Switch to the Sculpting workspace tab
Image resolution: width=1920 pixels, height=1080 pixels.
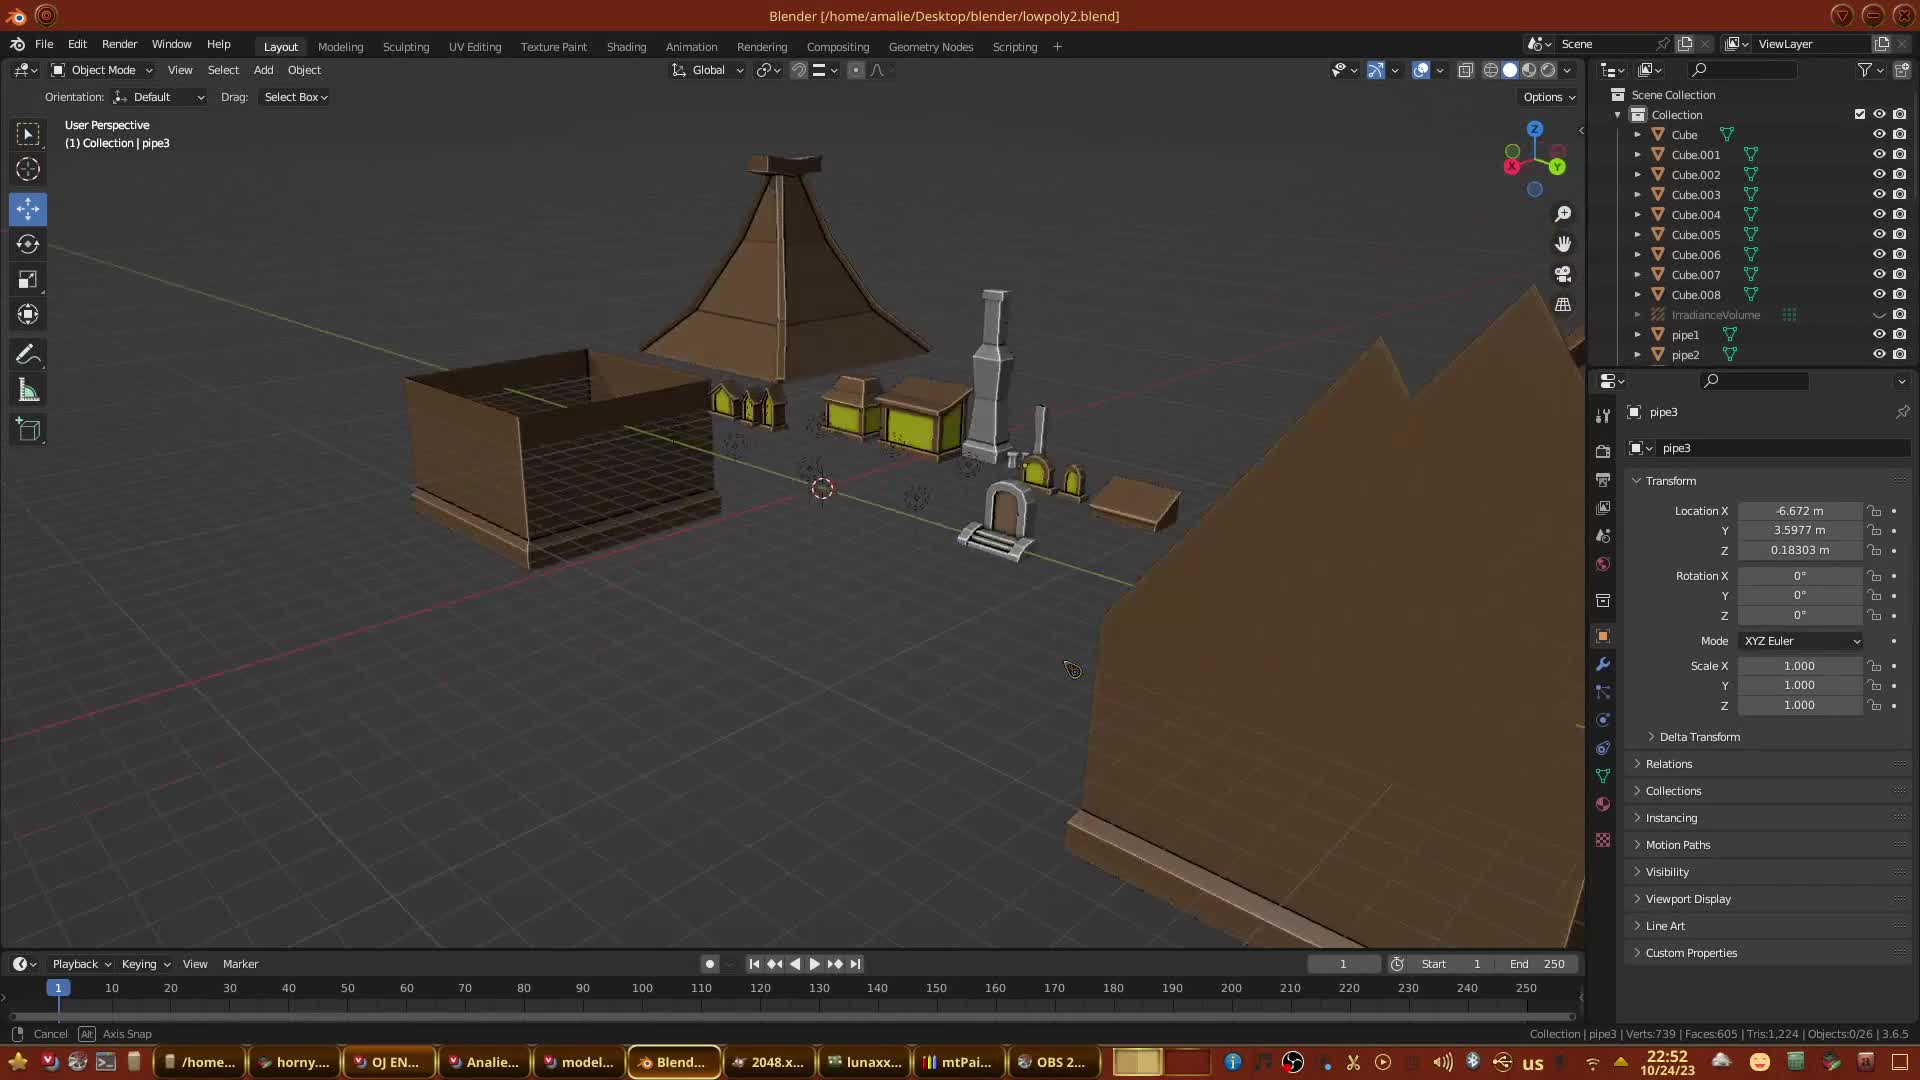pos(405,47)
